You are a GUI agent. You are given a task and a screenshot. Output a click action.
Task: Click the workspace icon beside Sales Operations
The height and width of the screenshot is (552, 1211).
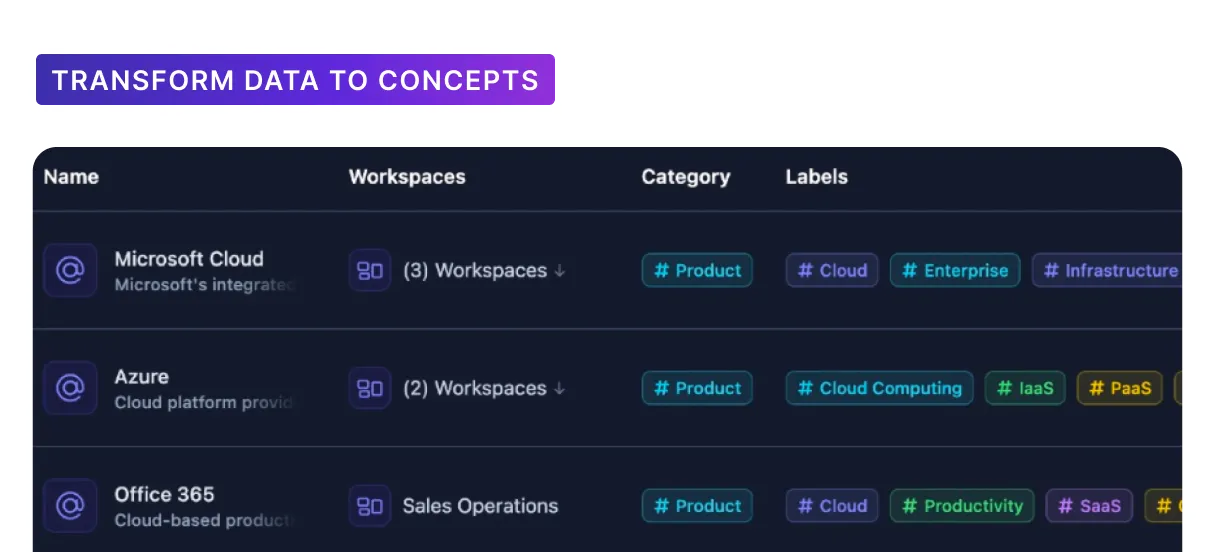pos(370,506)
